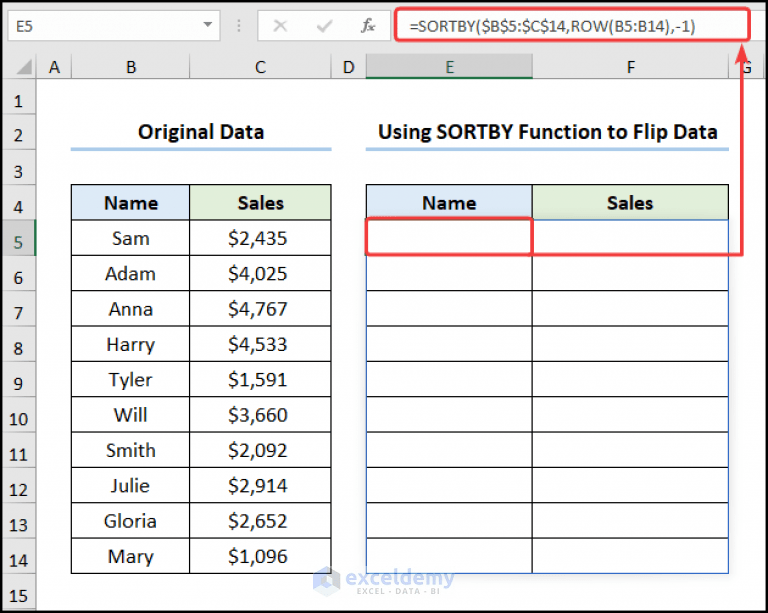768x613 pixels.
Task: Select the cell containing Sam
Action: 131,238
